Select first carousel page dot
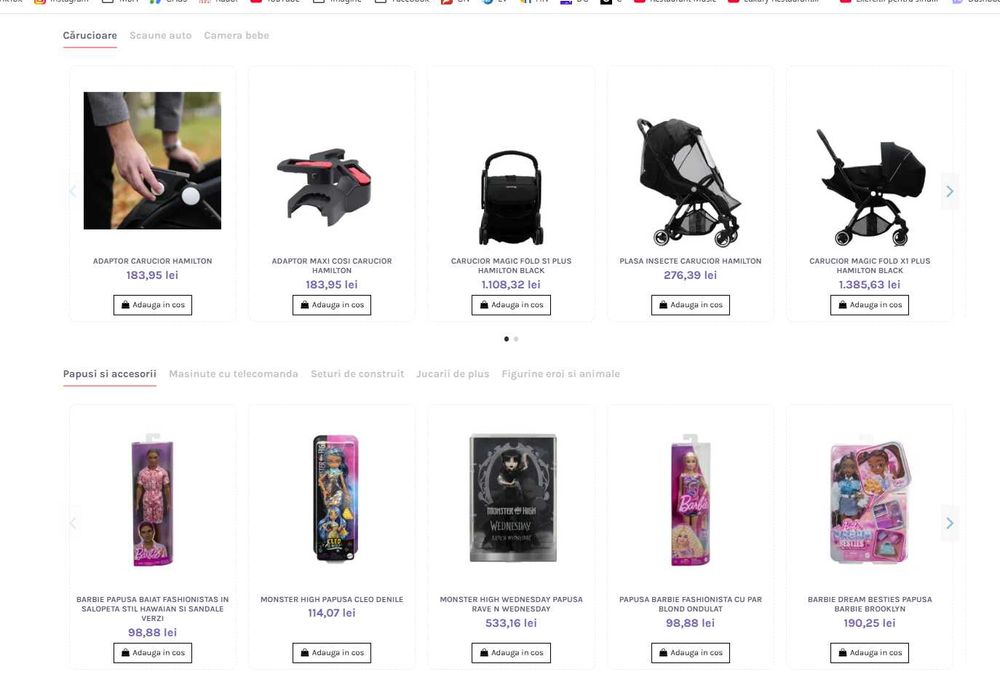1000x675 pixels. point(506,339)
